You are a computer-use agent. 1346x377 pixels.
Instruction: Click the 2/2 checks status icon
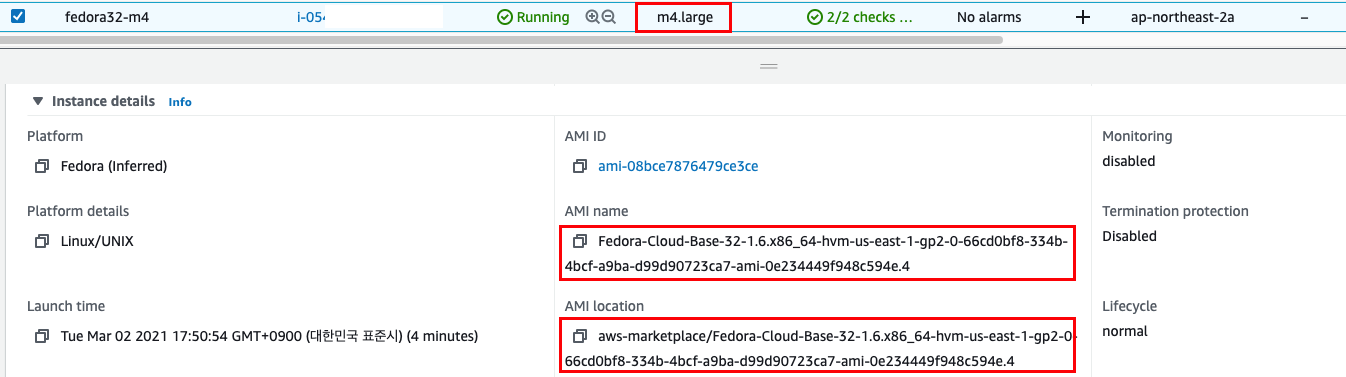[x=815, y=17]
